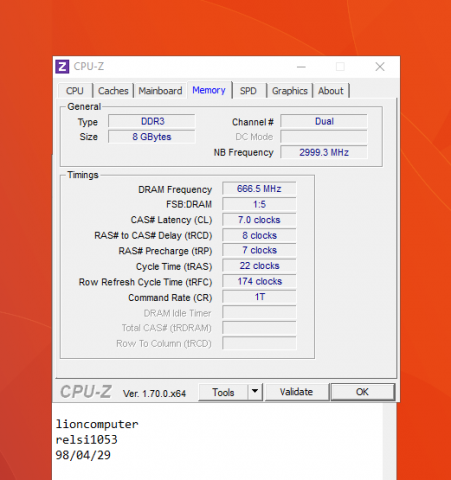
Task: Click the Validate button
Action: 296,392
